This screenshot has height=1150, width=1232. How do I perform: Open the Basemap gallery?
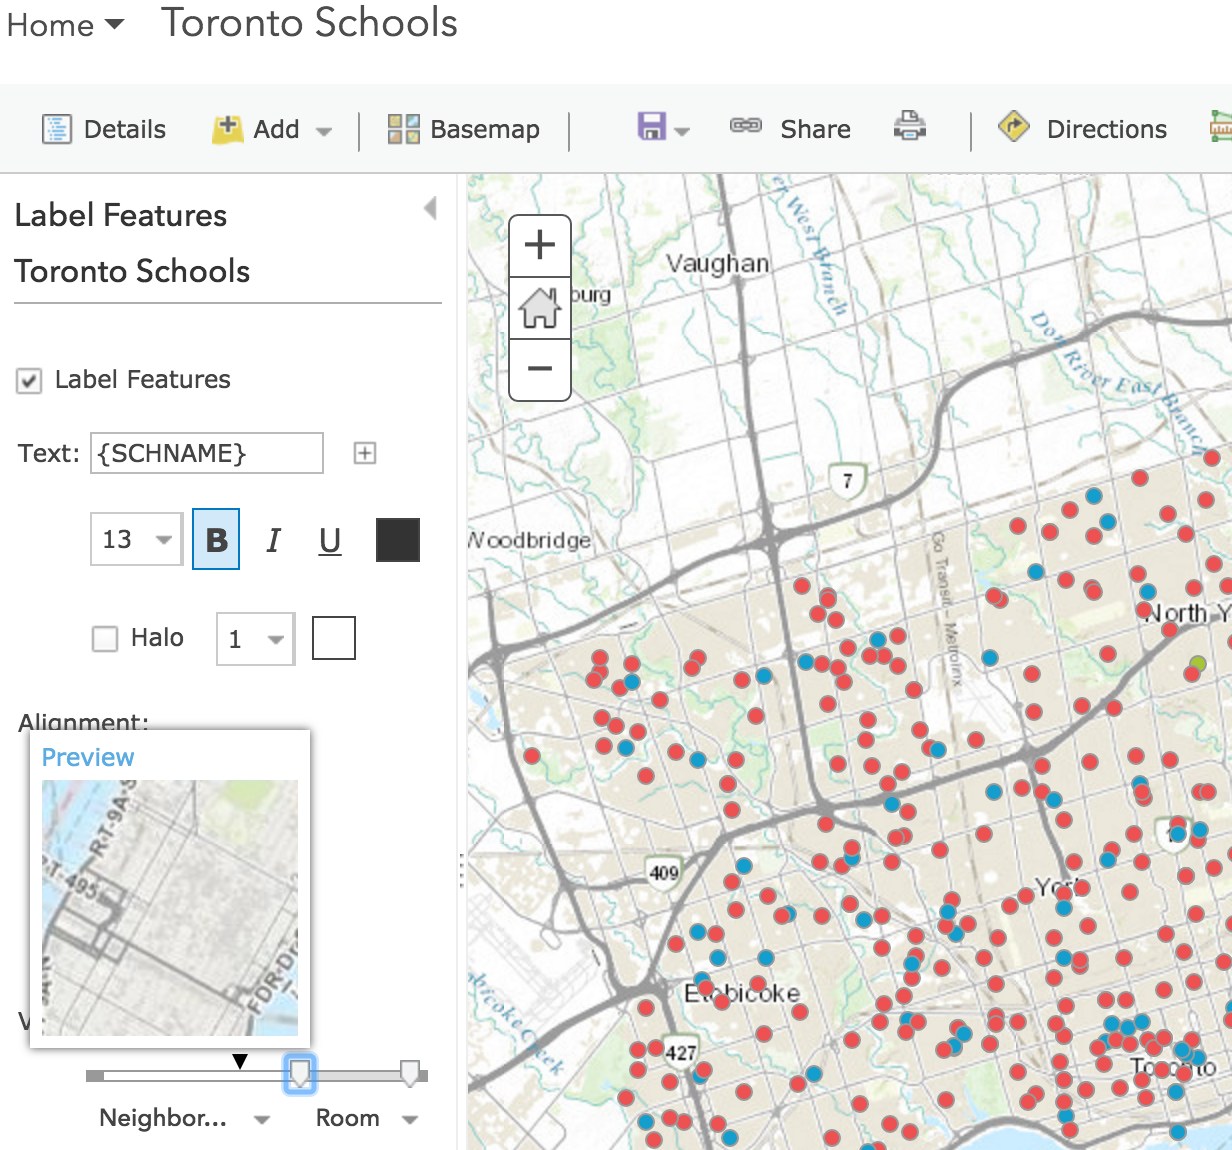464,129
